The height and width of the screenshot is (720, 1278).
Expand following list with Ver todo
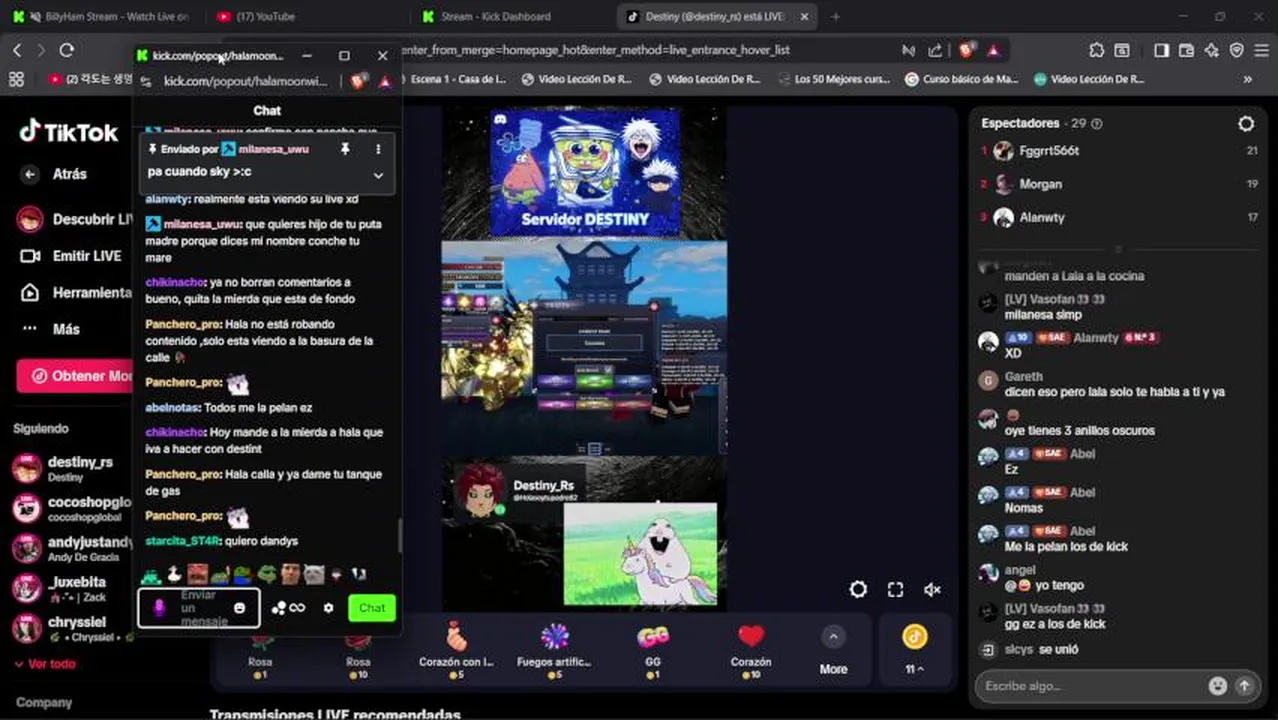[45, 664]
